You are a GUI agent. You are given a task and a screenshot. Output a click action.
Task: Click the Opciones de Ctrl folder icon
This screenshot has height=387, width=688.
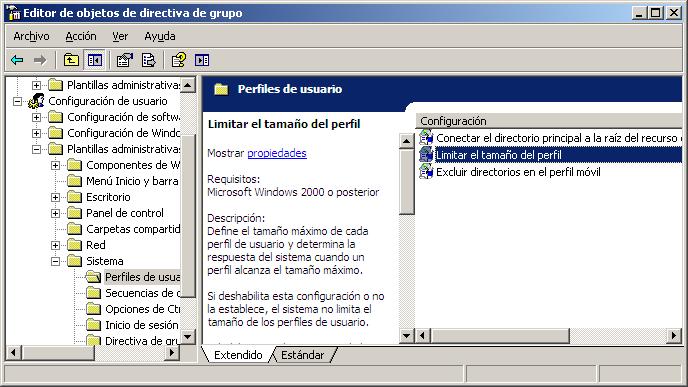tap(93, 309)
